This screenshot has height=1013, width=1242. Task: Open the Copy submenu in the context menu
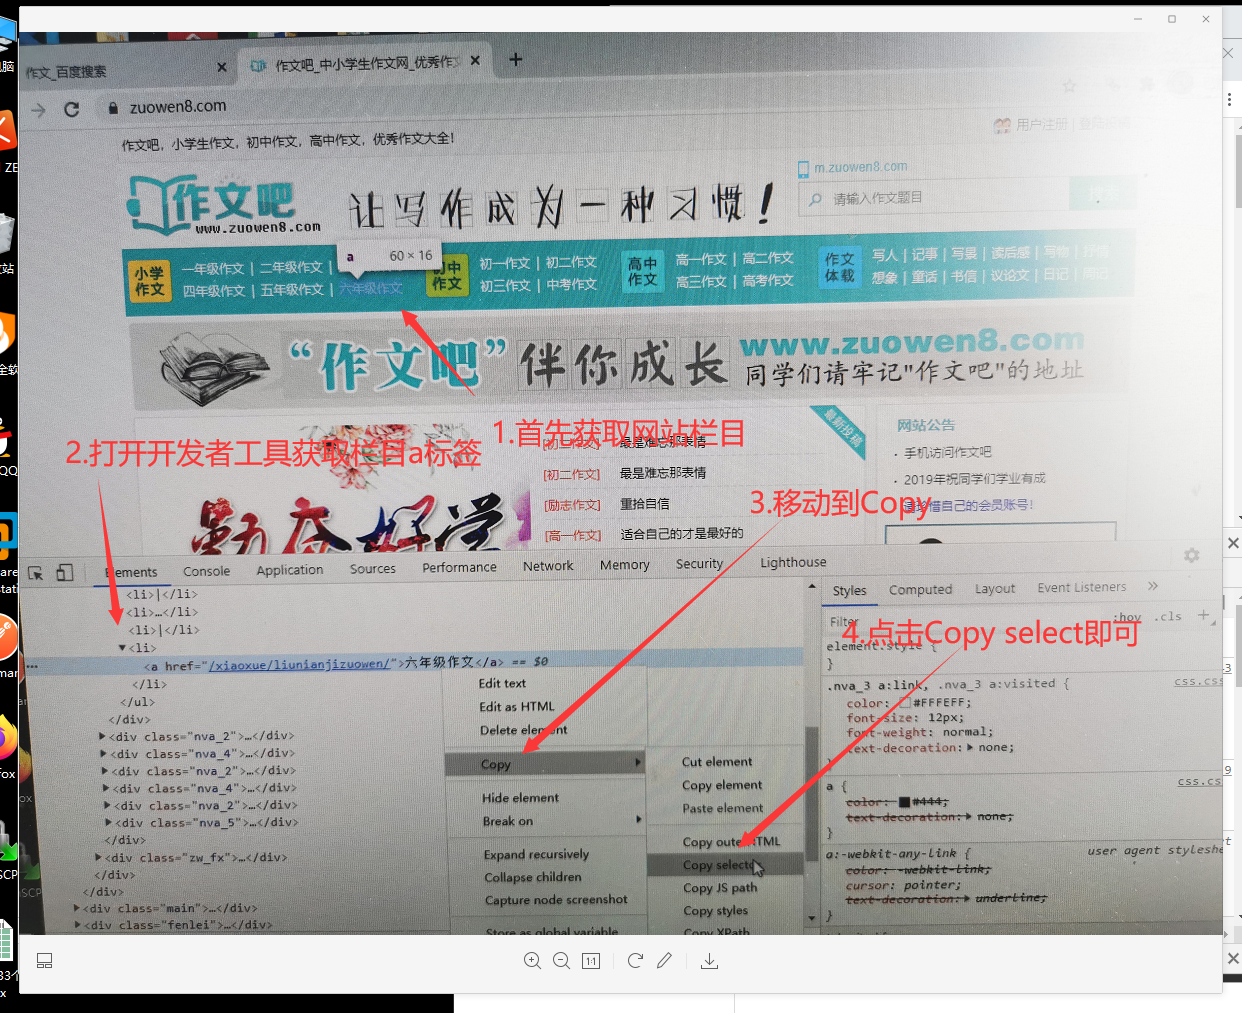(x=545, y=764)
